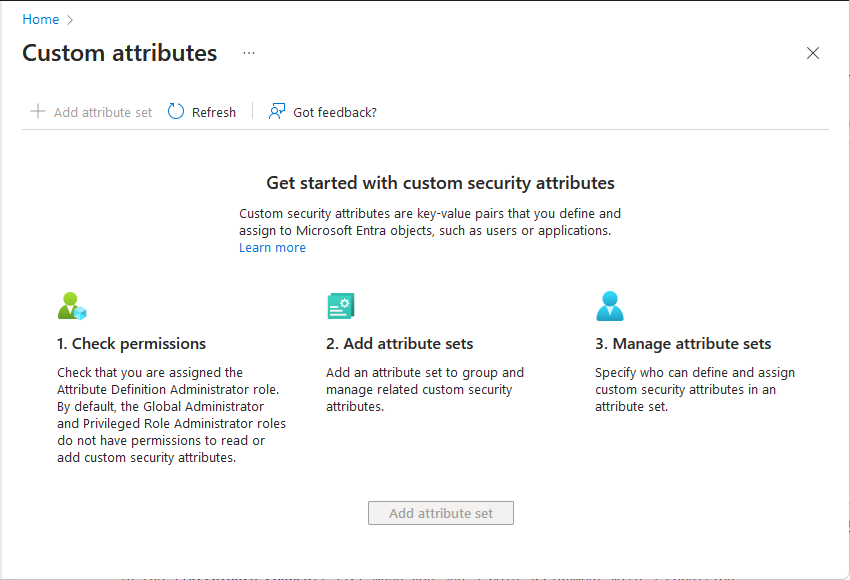This screenshot has height=580, width=850.
Task: Select Got feedback? toolbar label
Action: (335, 113)
